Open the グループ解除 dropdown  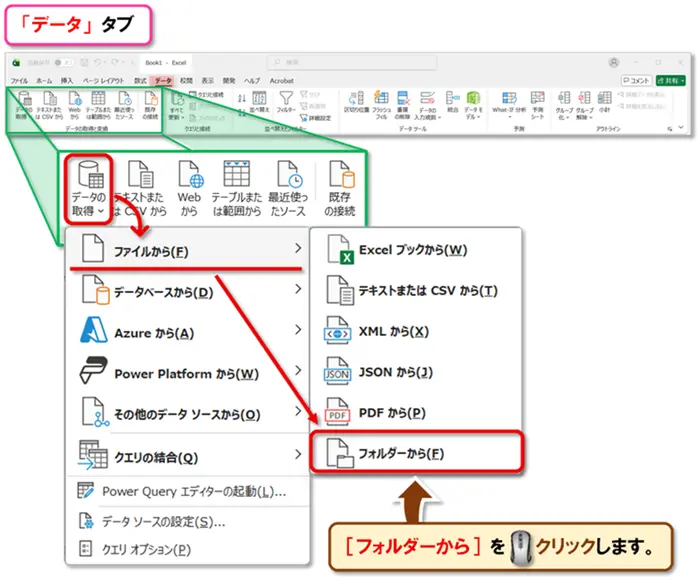click(584, 105)
